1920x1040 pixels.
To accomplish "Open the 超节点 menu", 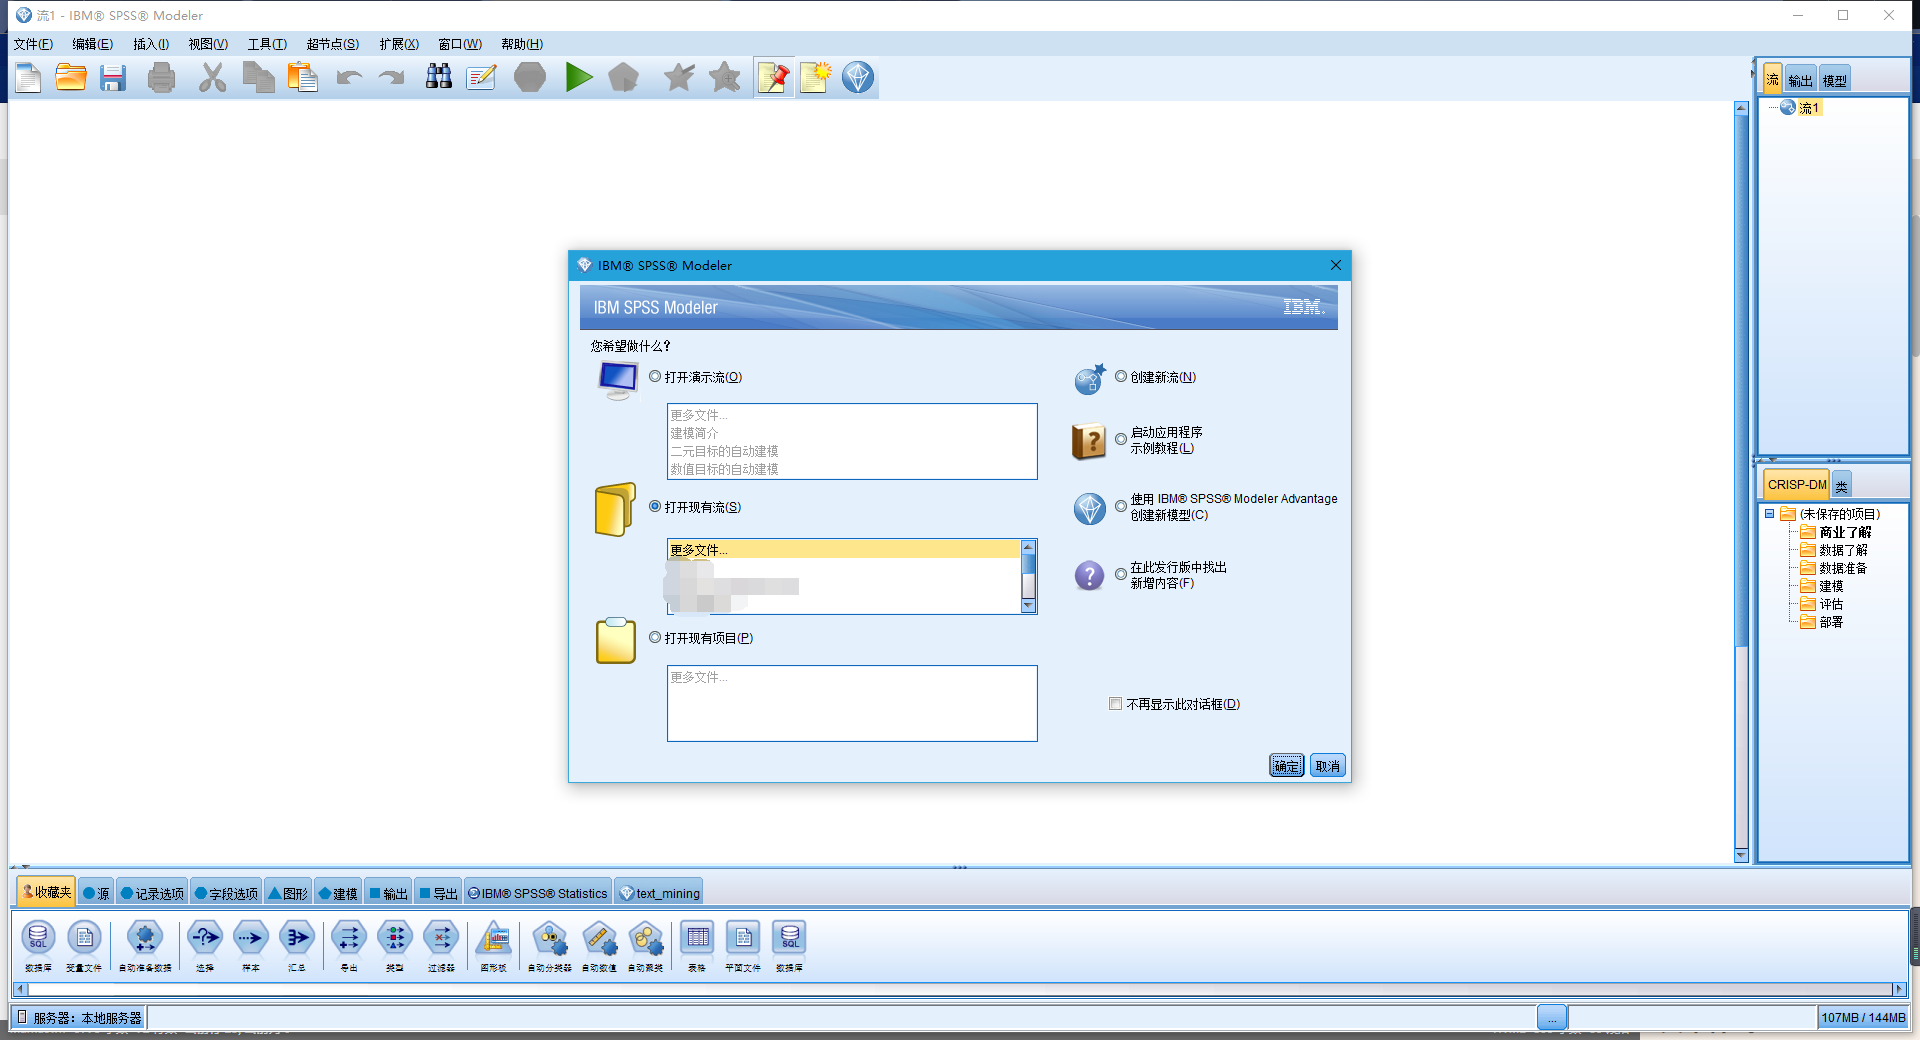I will pyautogui.click(x=333, y=44).
